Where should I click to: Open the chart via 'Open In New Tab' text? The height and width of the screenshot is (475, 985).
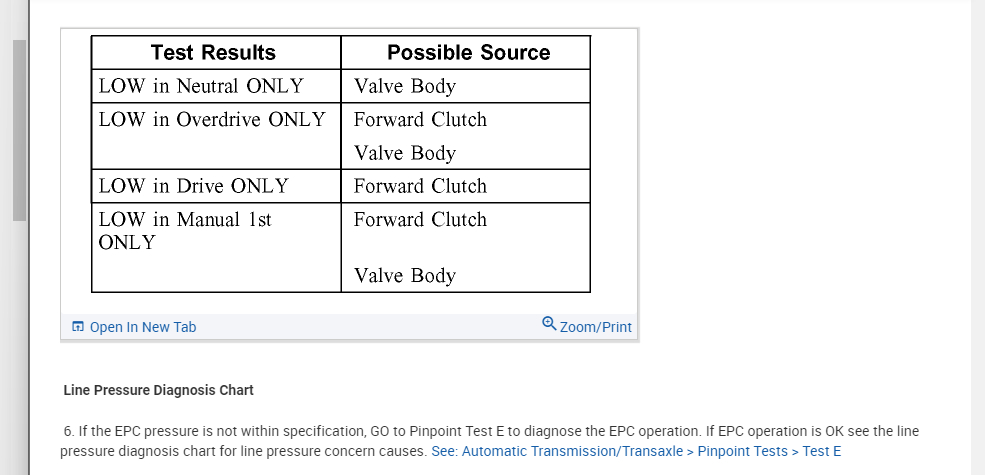142,327
